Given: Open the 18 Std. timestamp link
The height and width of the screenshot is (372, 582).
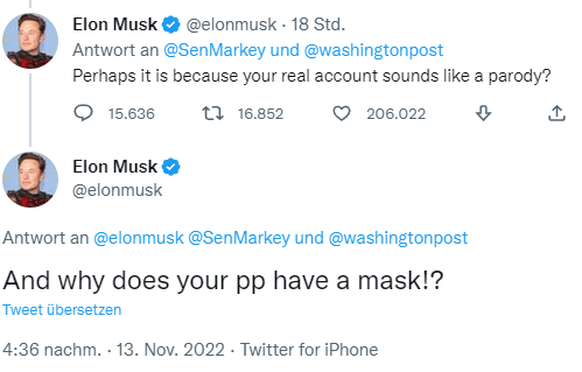Looking at the screenshot, I should [318, 25].
